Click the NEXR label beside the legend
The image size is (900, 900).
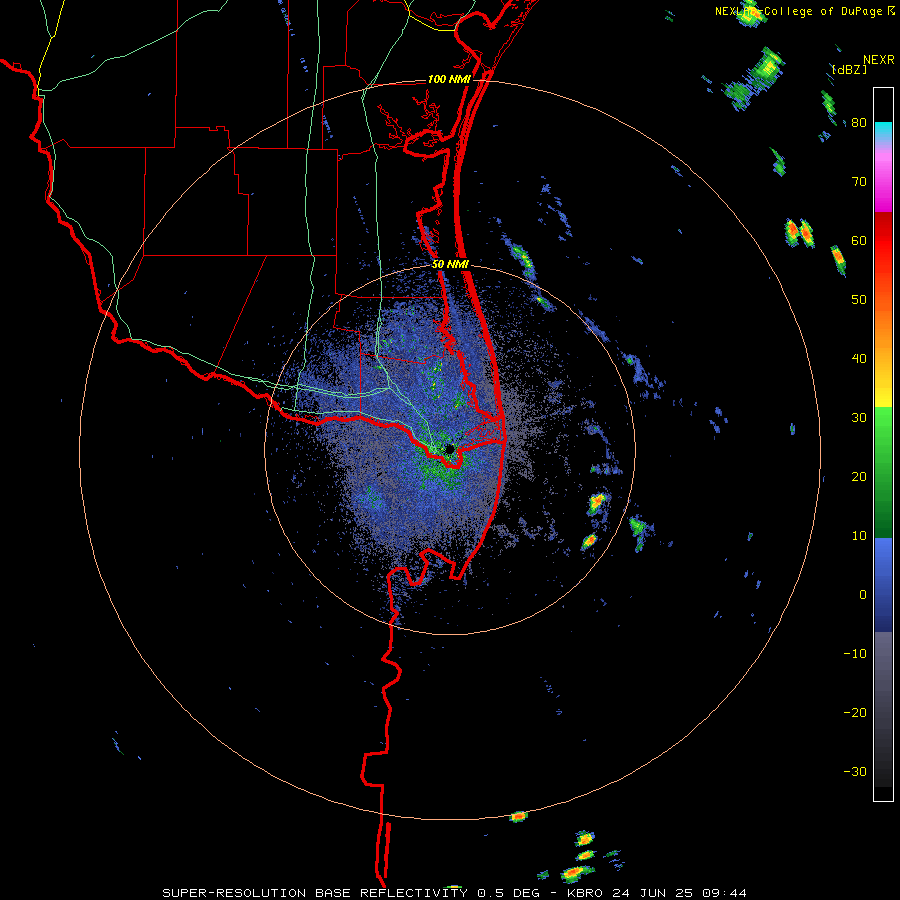(878, 60)
